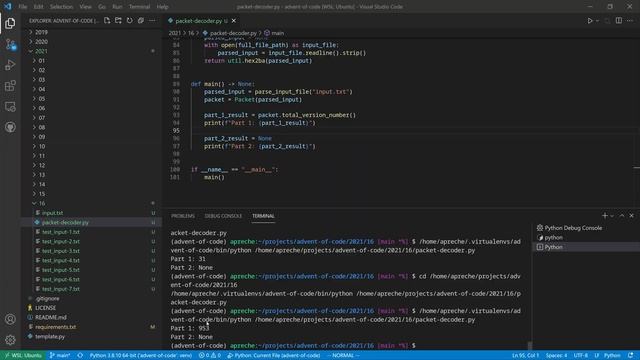Collapse all folders in Explorer

click(x=141, y=20)
